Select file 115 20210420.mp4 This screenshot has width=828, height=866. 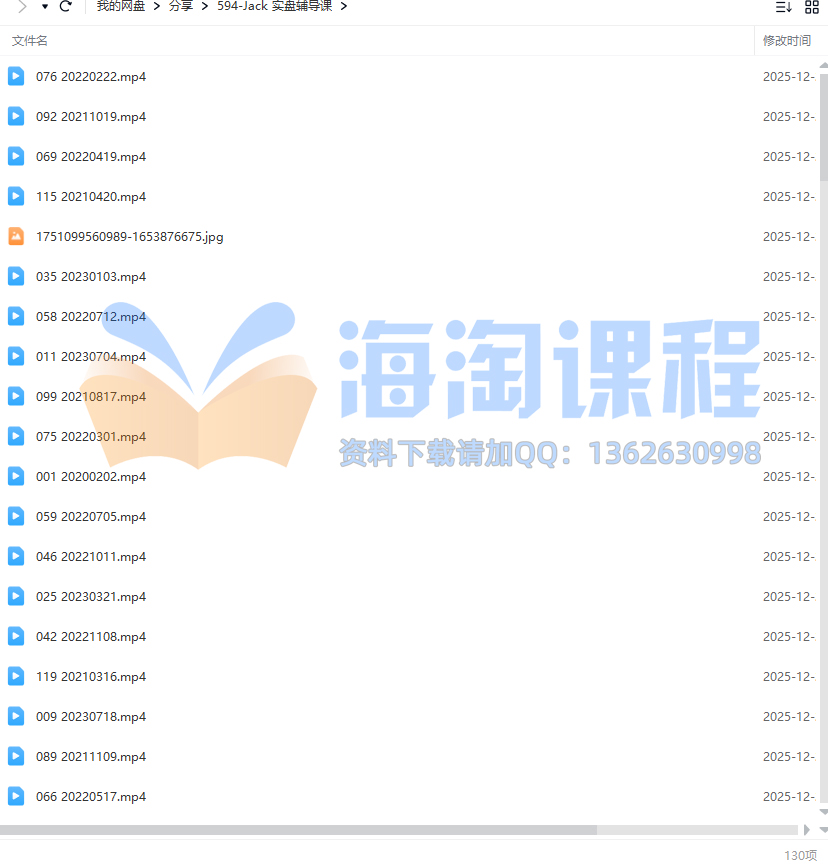[x=91, y=196]
